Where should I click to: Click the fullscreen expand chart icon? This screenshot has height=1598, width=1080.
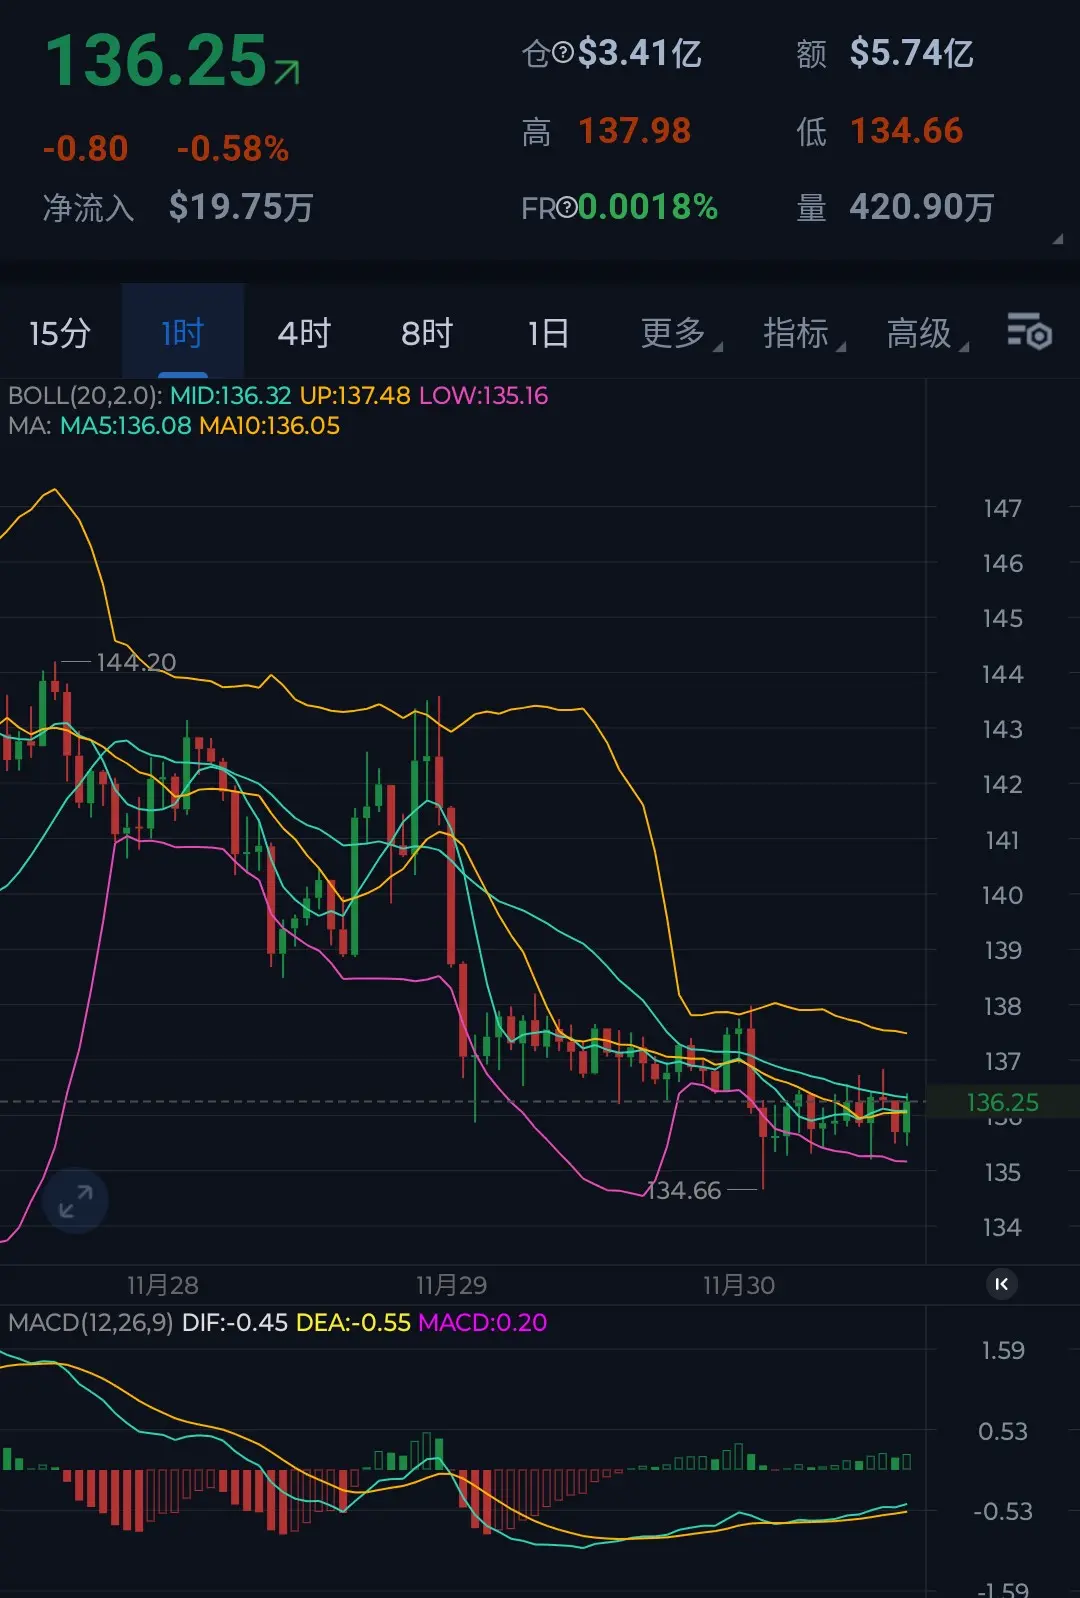tap(75, 1200)
